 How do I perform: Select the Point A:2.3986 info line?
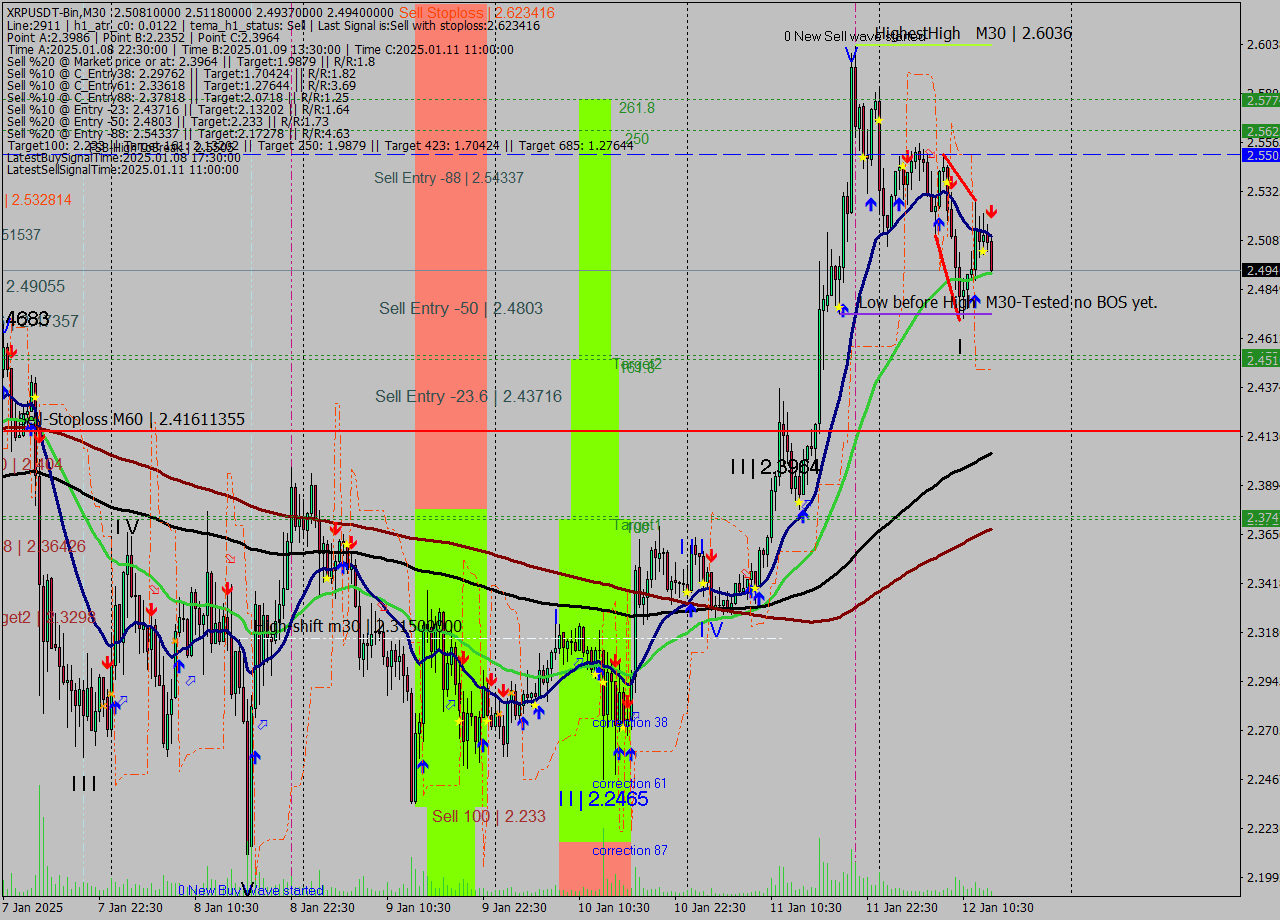point(143,38)
